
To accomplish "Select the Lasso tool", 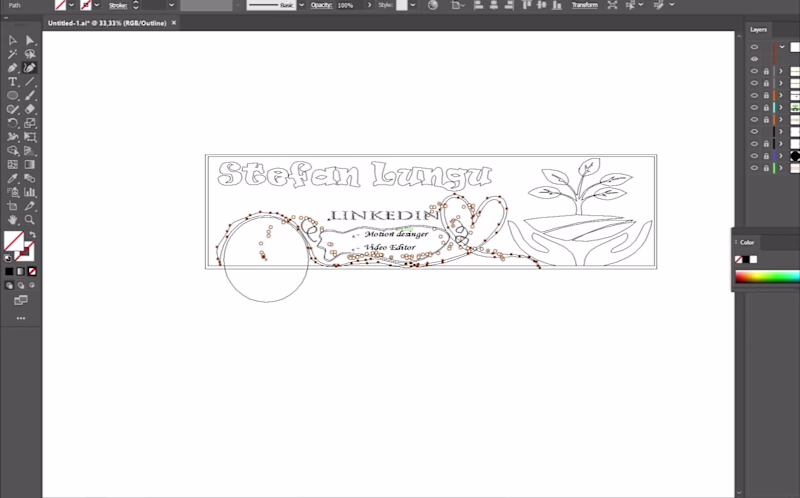I will (30, 54).
